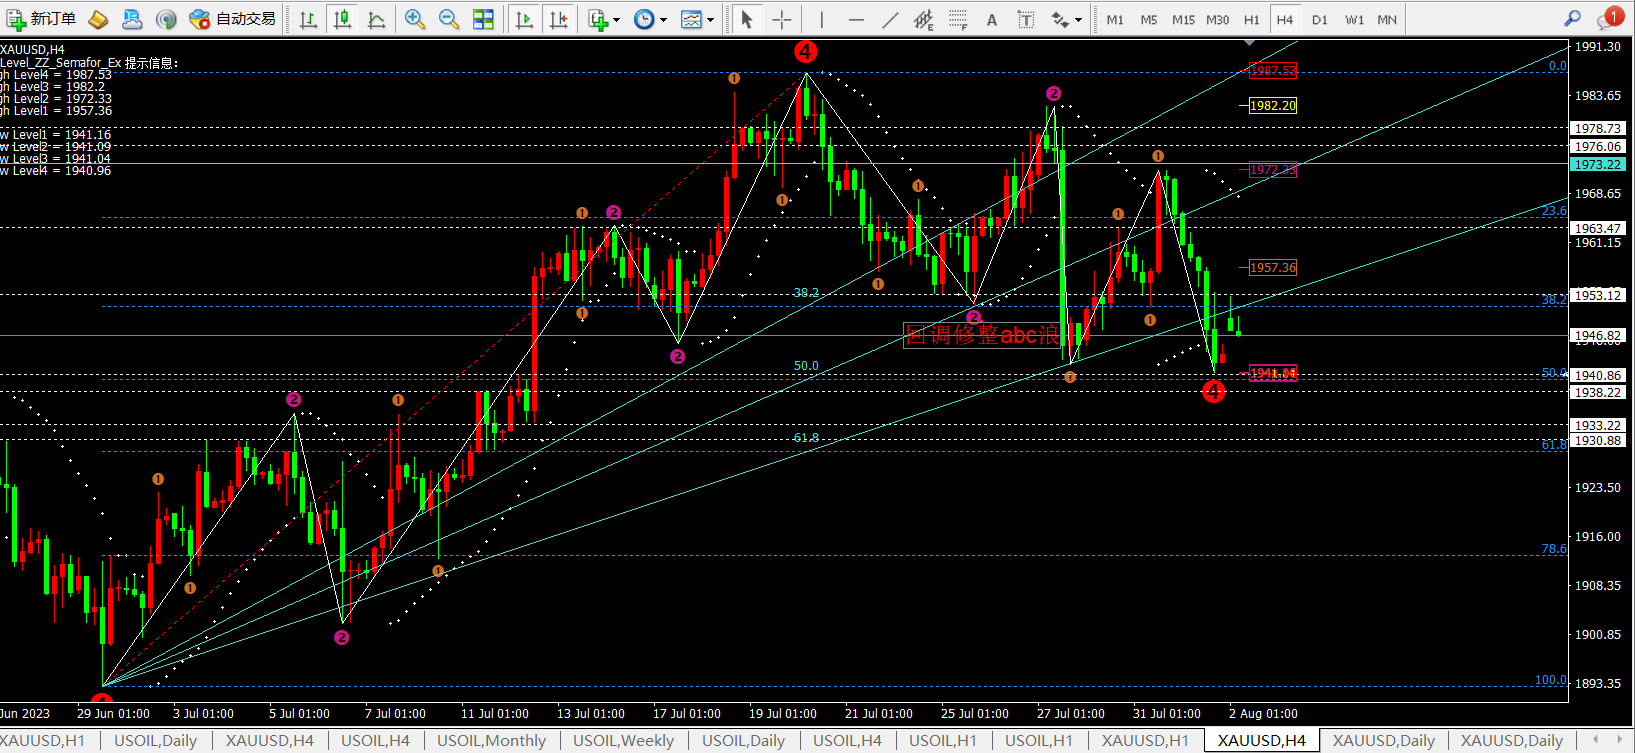Open the search magnifier
The width and height of the screenshot is (1635, 753).
(x=1573, y=19)
